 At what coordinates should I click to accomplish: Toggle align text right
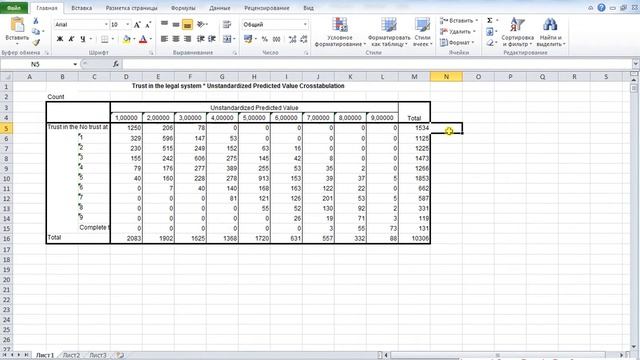[x=187, y=39]
